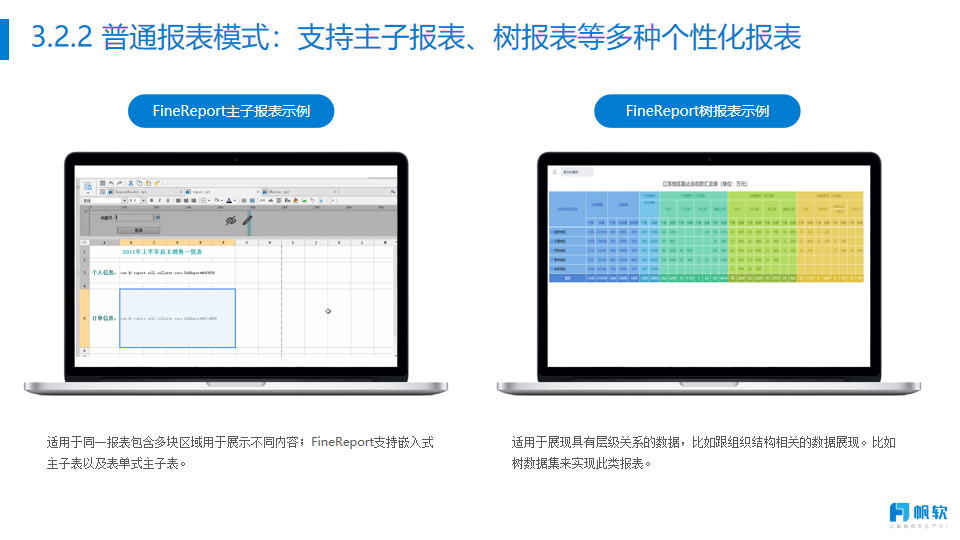The width and height of the screenshot is (960, 540).
Task: Click the merge cells icon
Action: (244, 200)
